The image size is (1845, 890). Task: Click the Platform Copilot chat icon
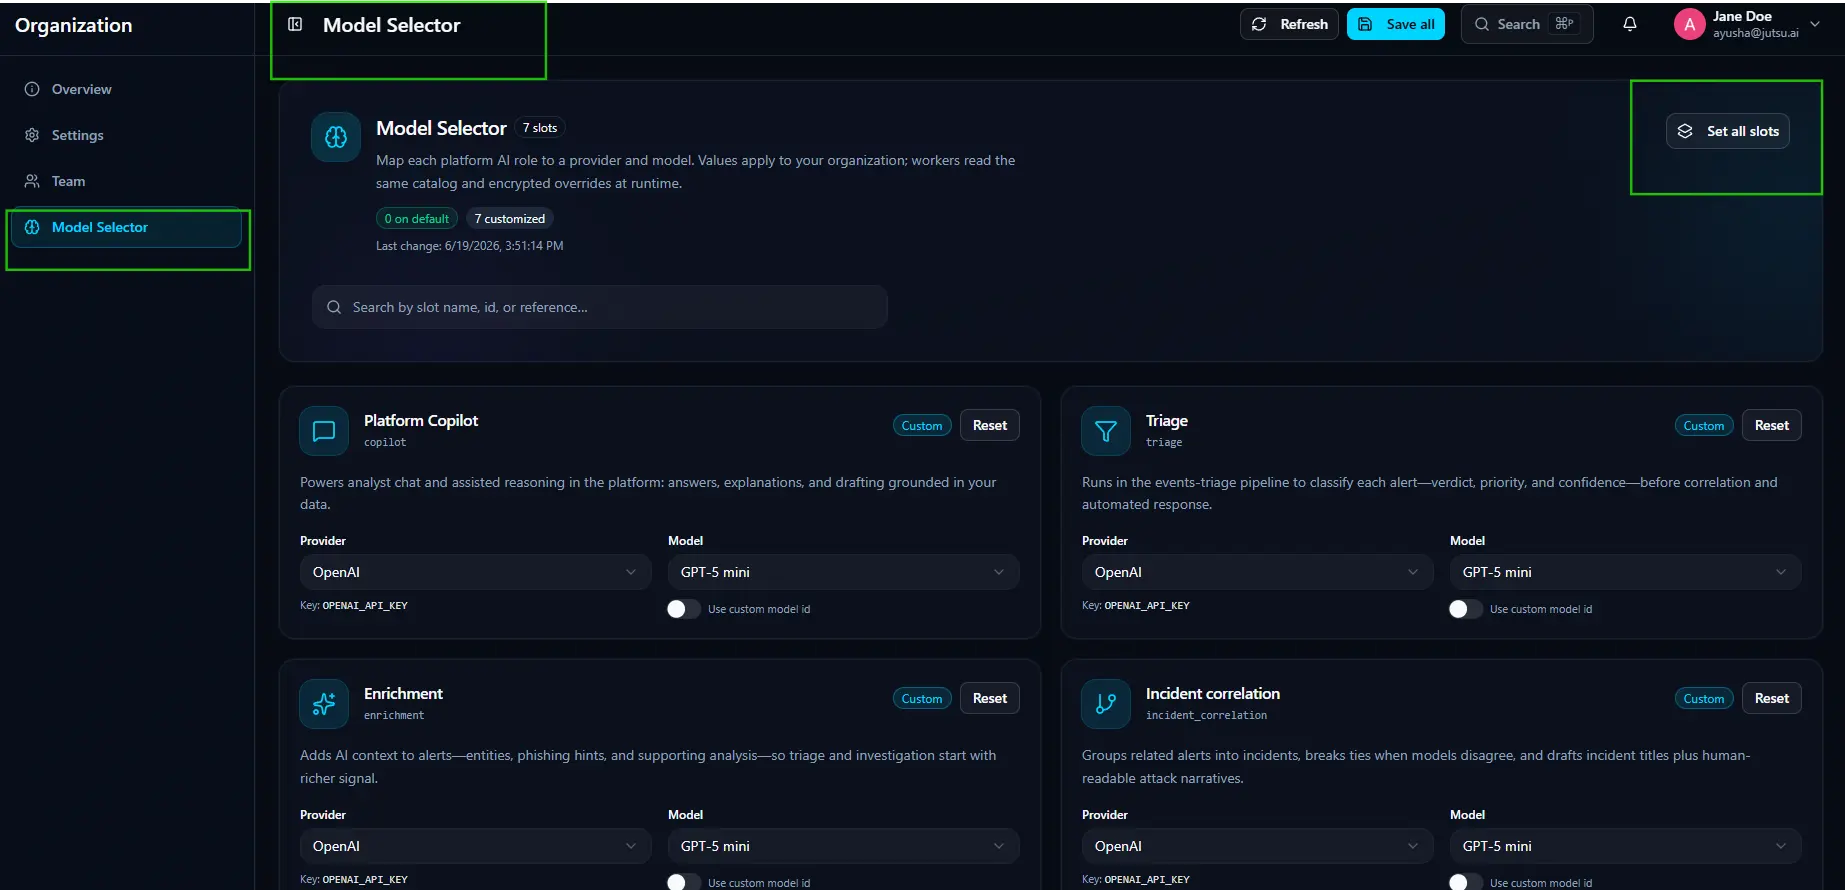[324, 431]
